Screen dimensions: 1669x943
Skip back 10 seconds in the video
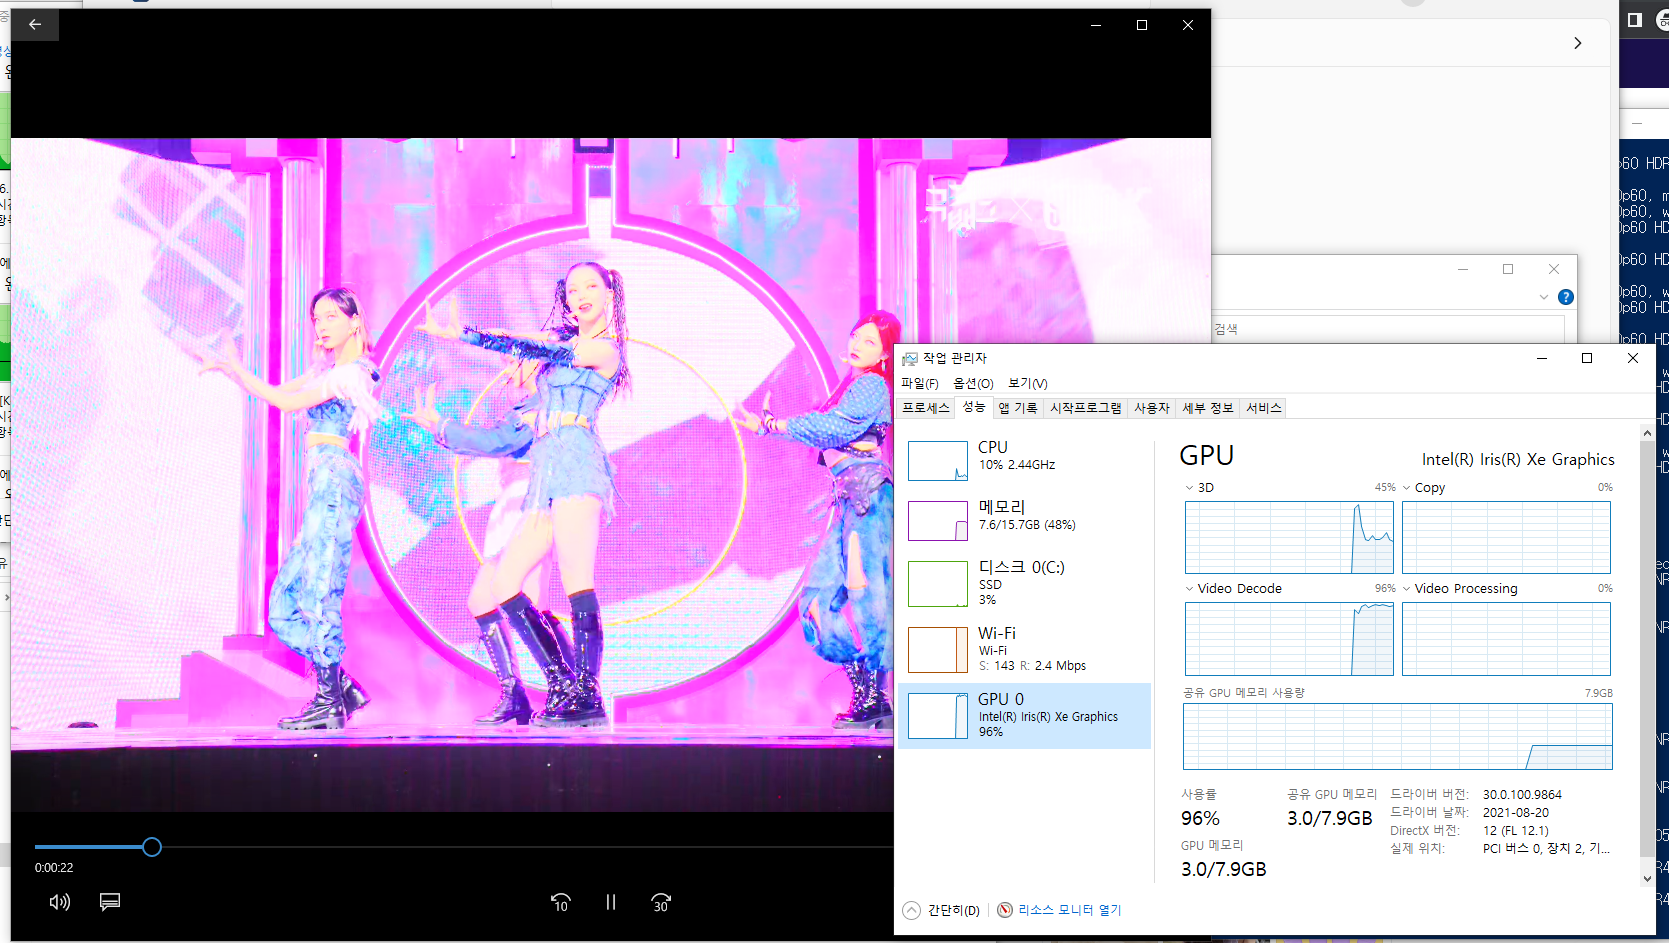(561, 902)
